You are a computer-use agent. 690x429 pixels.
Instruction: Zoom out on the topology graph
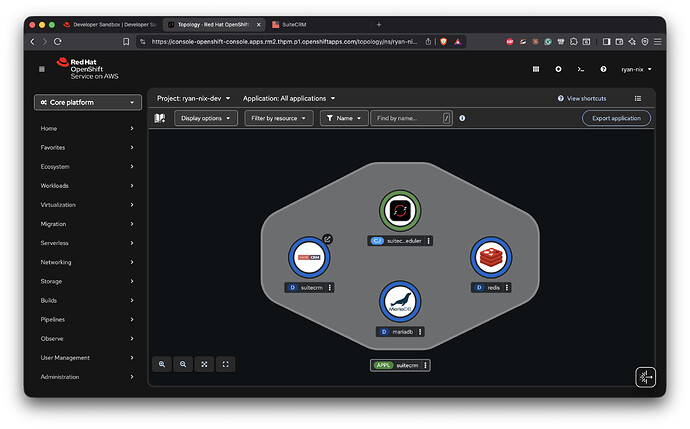183,364
